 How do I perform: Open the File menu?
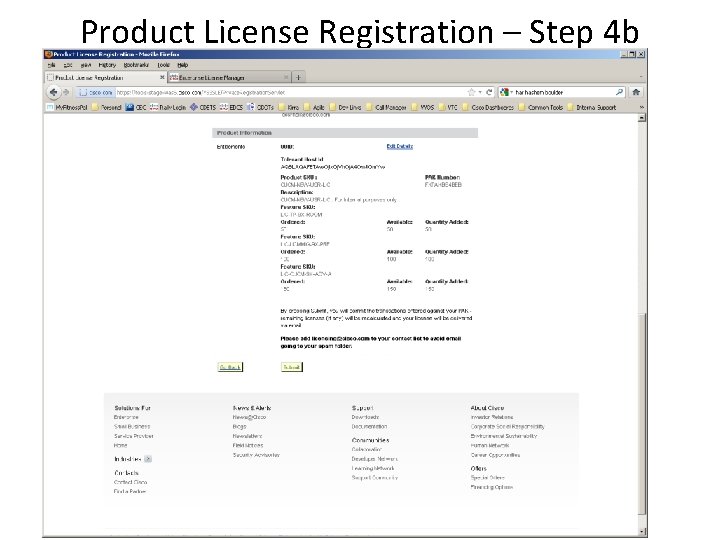(51, 65)
